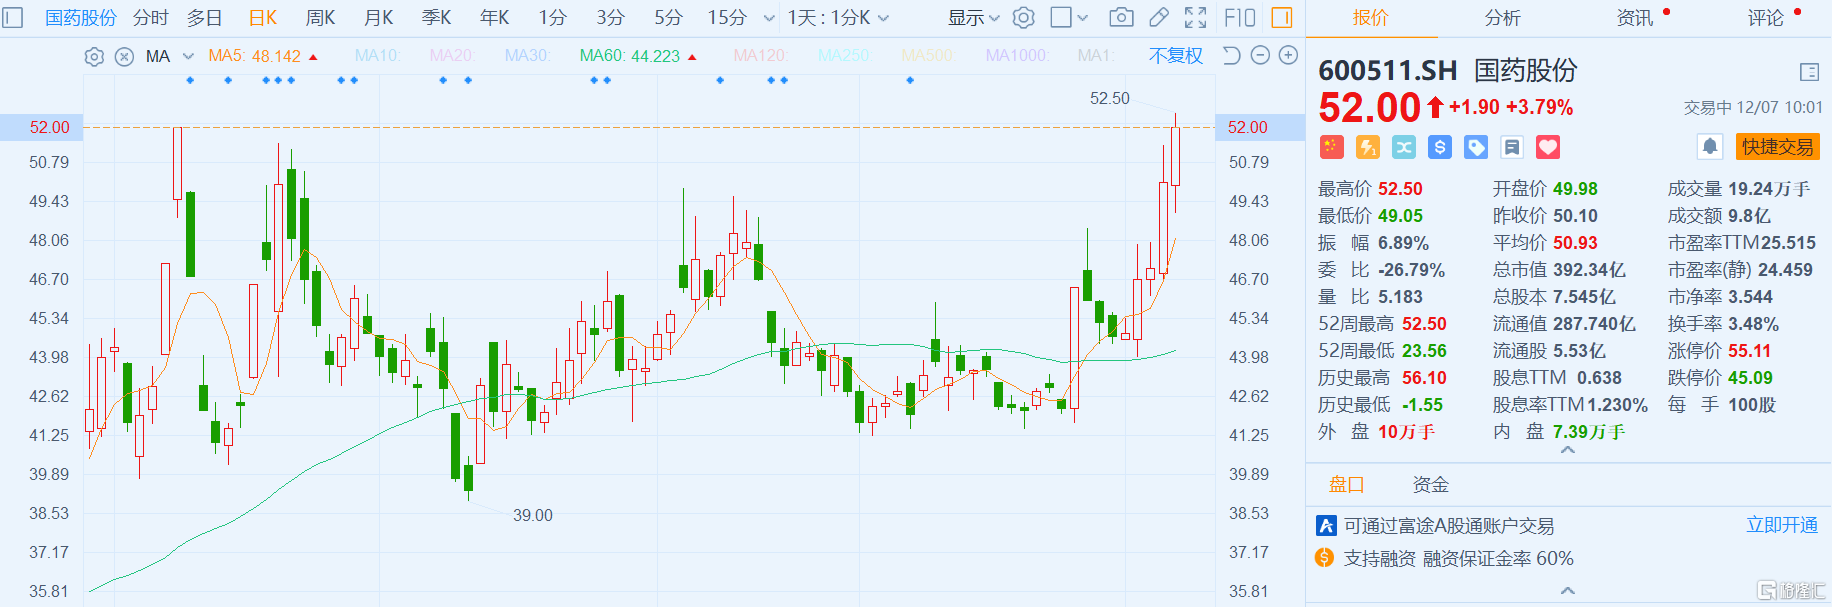Image resolution: width=1832 pixels, height=607 pixels.
Task: Remove the MA indicator with X icon
Action: tap(124, 57)
